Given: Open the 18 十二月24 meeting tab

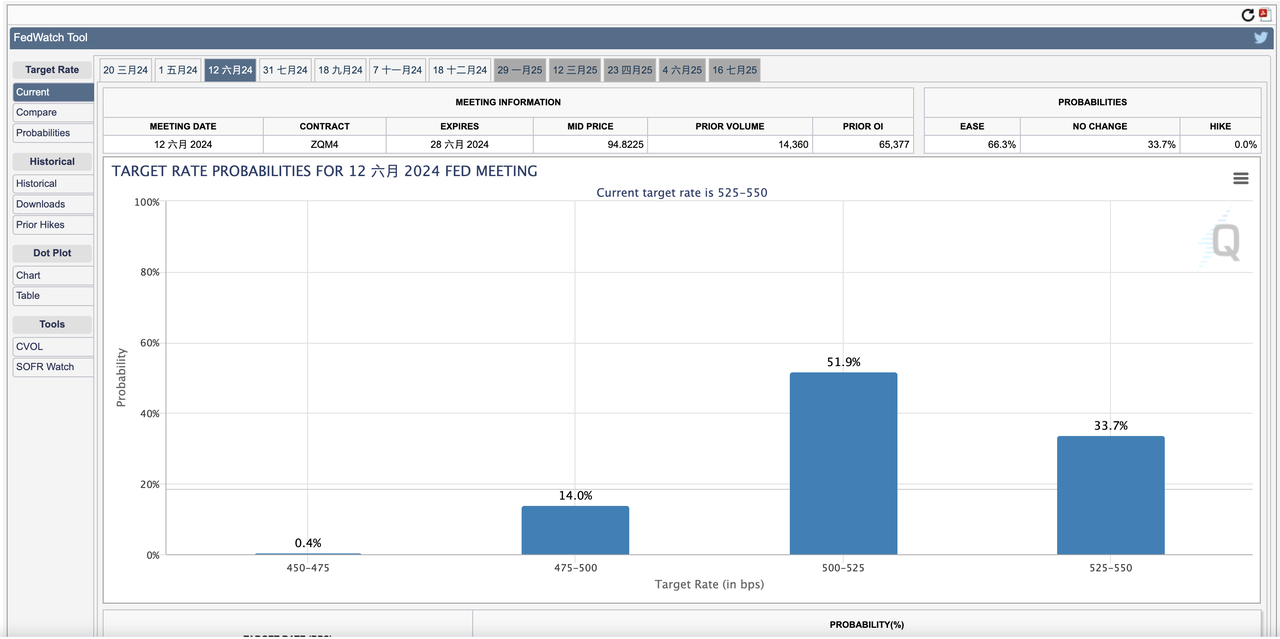Looking at the screenshot, I should [460, 70].
